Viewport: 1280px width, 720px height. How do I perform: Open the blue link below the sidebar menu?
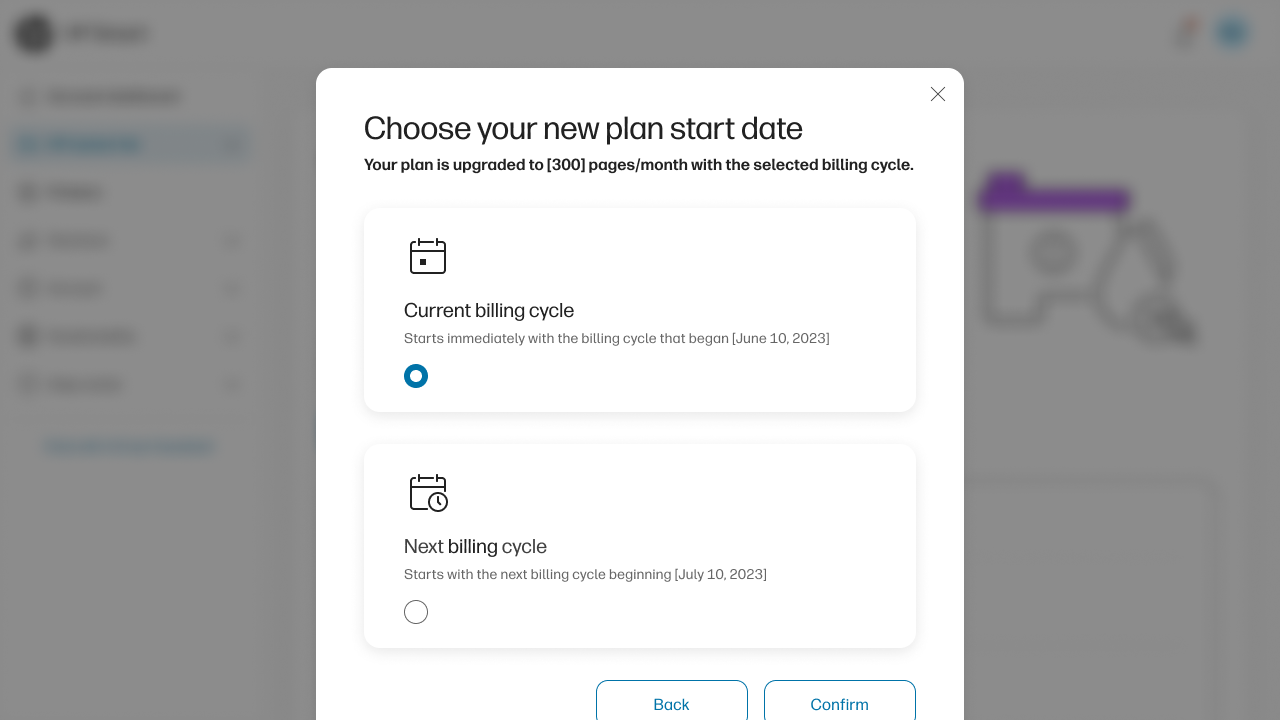tap(130, 446)
